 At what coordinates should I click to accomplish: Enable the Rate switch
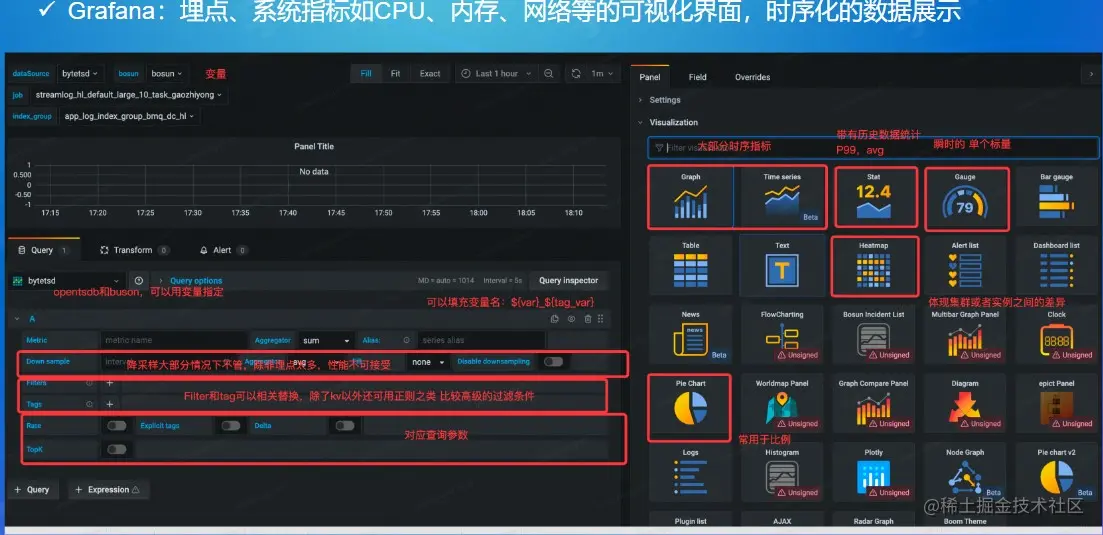point(117,425)
